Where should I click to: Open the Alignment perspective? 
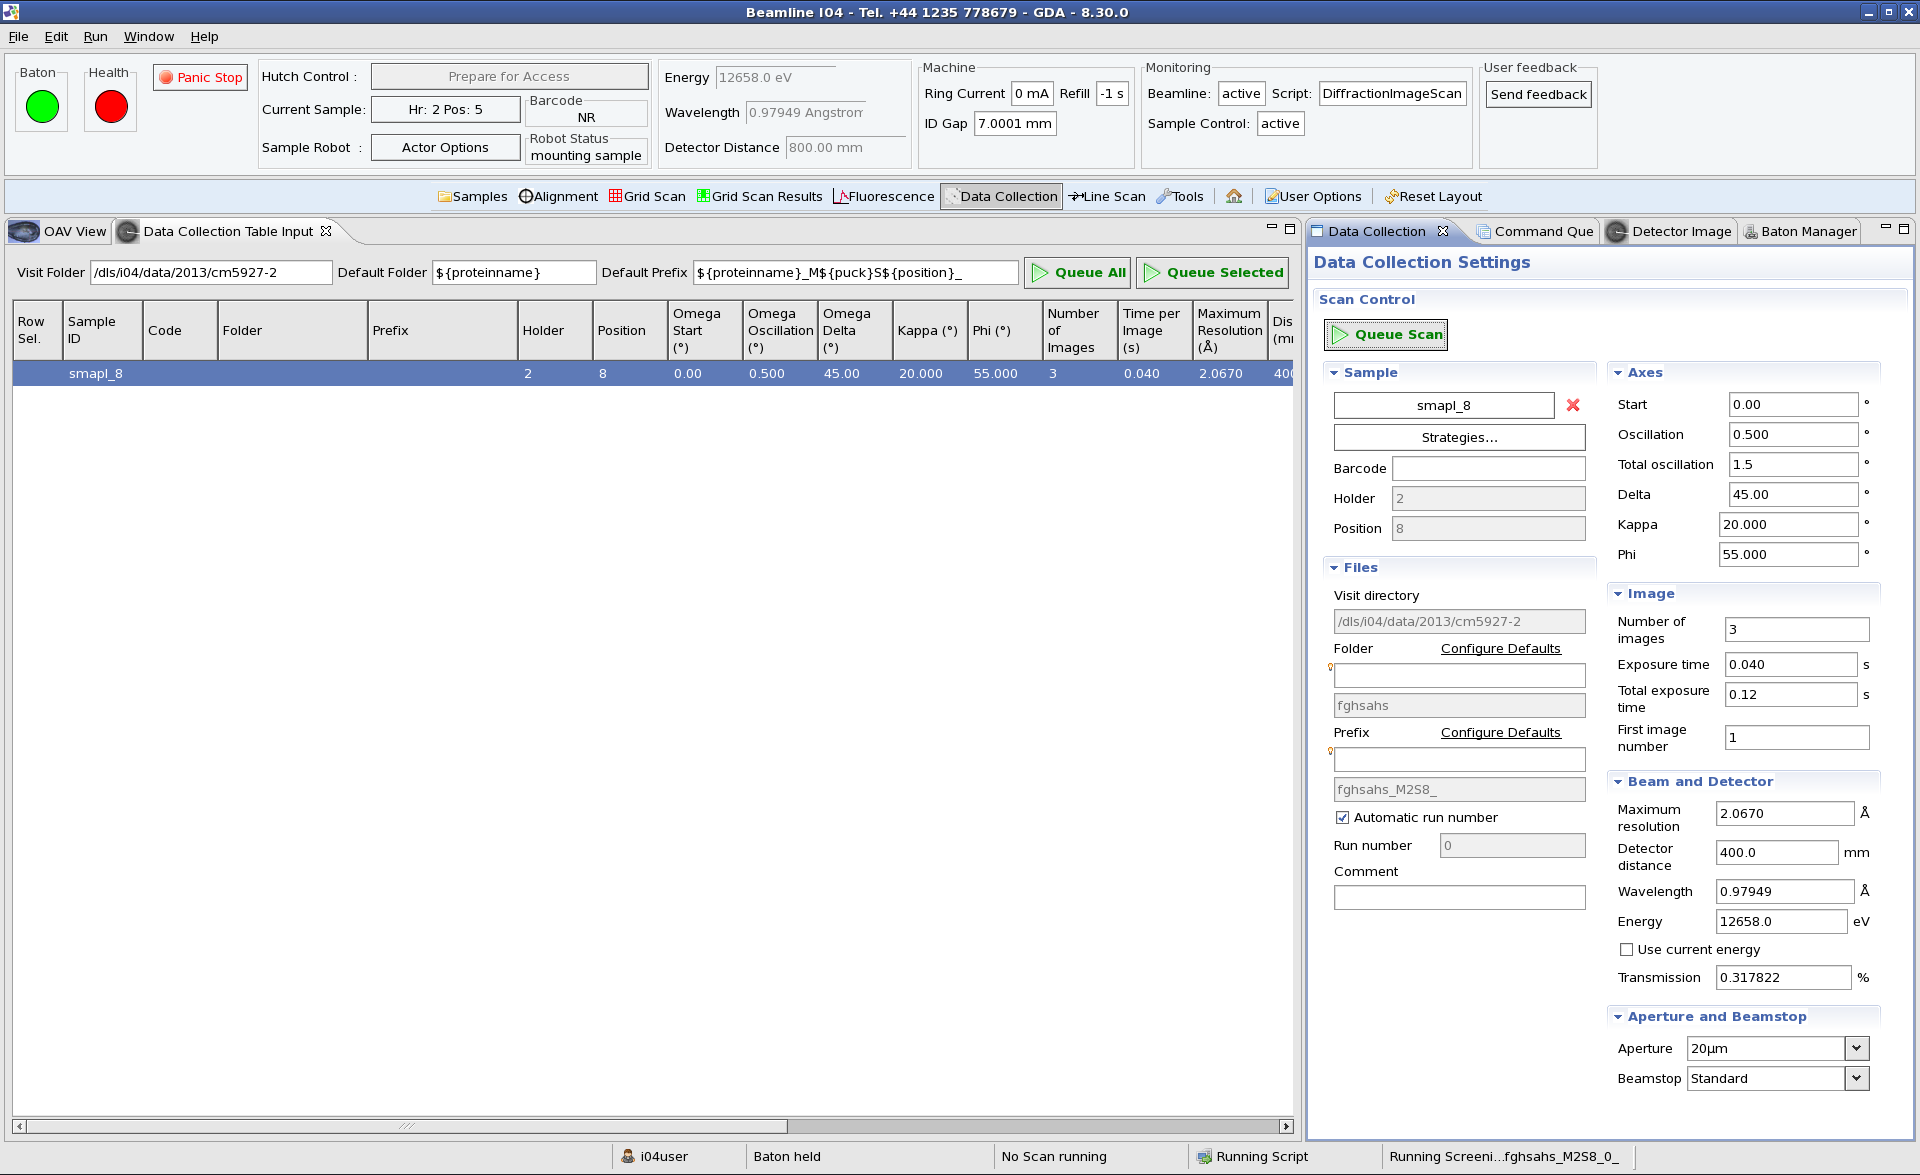click(x=558, y=196)
